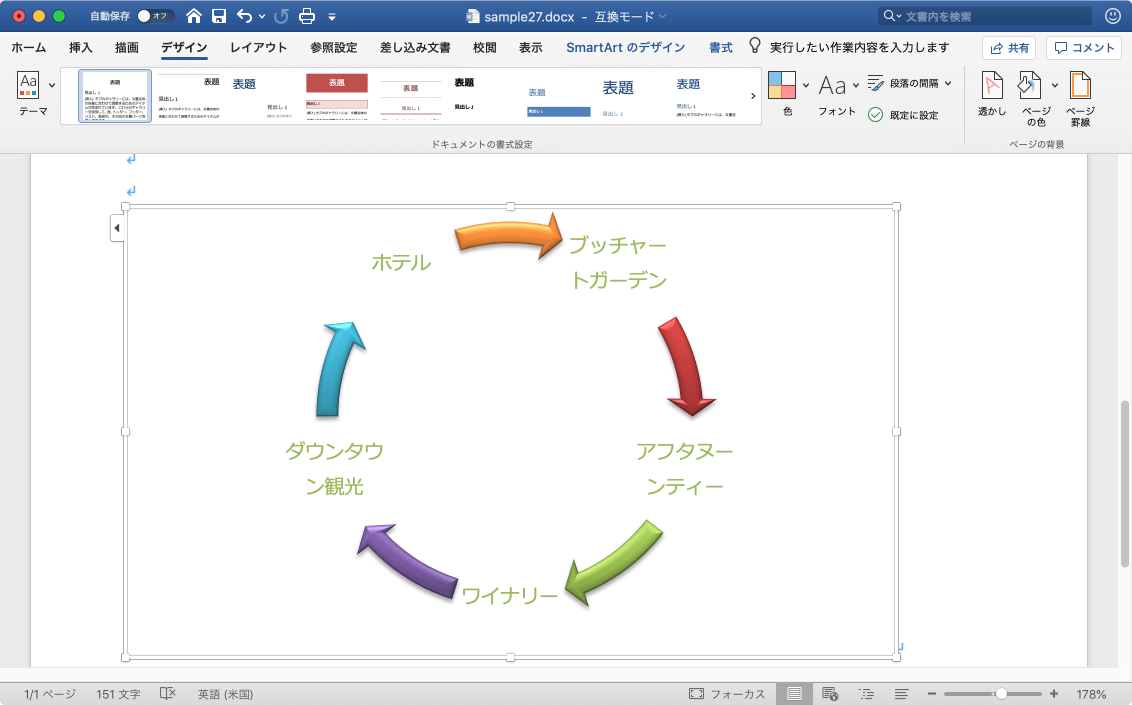Viewport: 1132px width, 705px height.
Task: Click the 178% zoom level
Action: (1091, 694)
